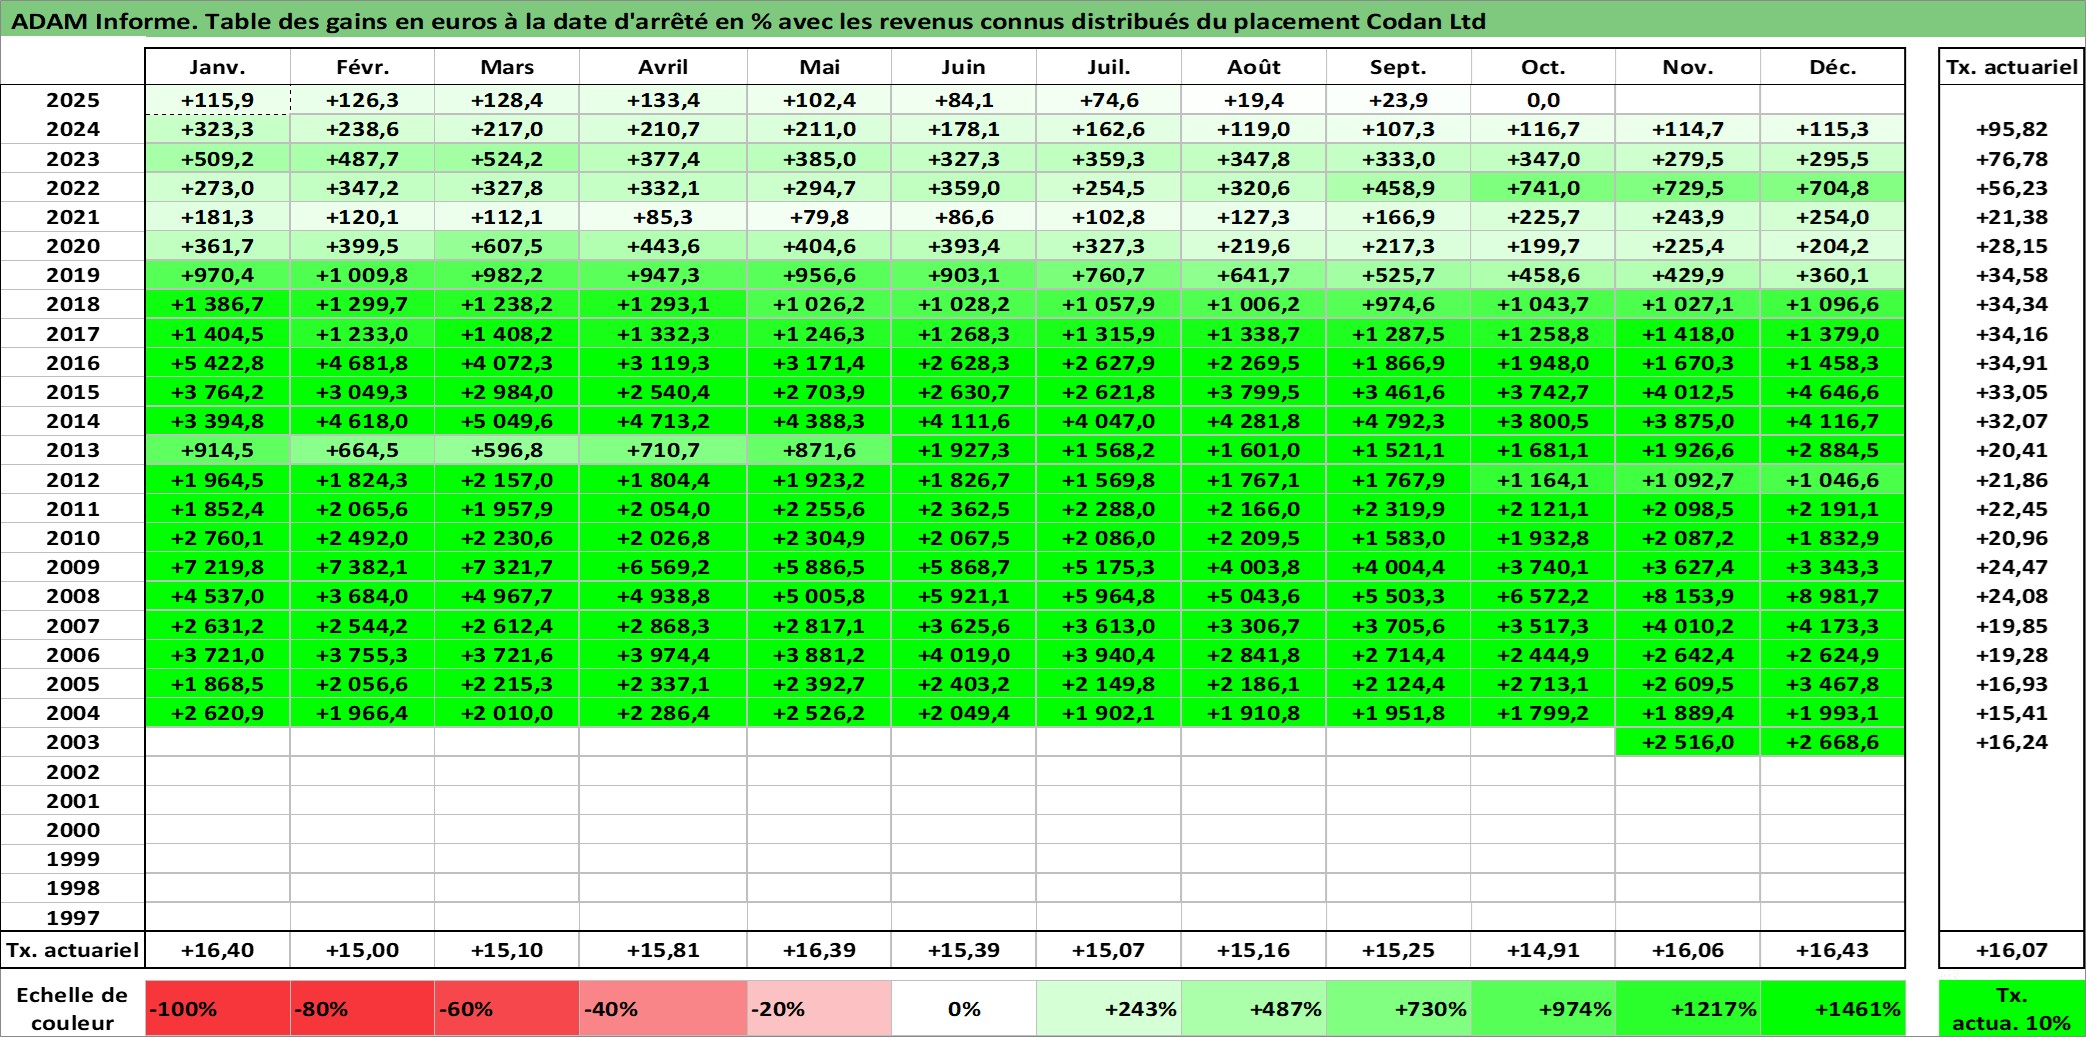The image size is (2086, 1037).
Task: Click actuarial rate +76,78 for 2023
Action: [x=2012, y=159]
